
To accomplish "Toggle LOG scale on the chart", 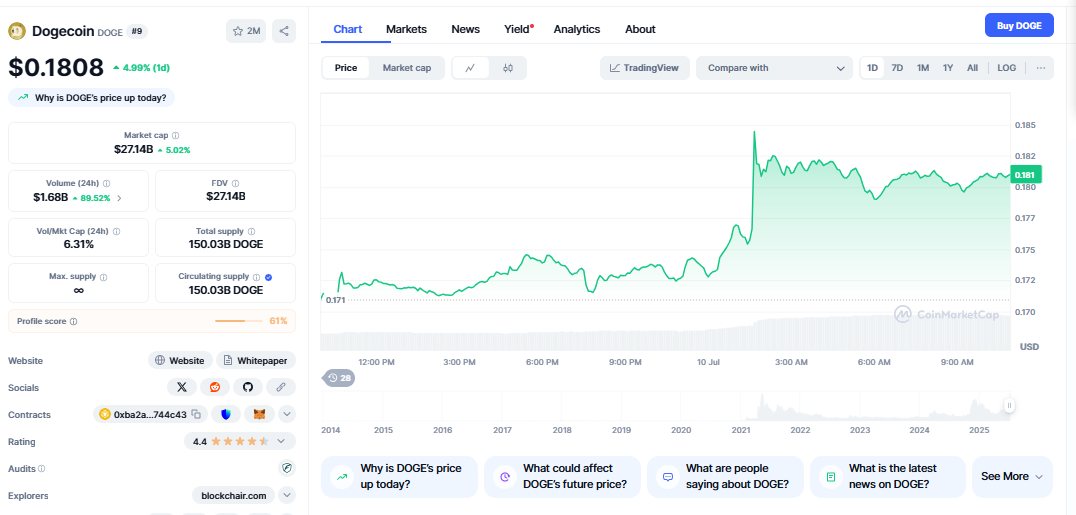I will click(x=1007, y=68).
